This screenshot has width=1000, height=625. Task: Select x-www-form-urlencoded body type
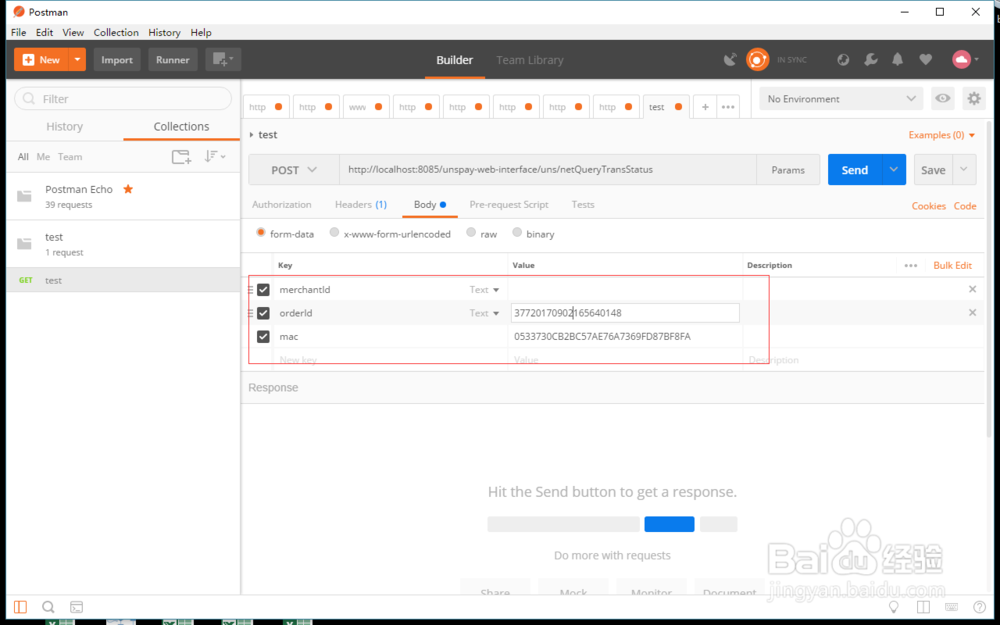[334, 233]
